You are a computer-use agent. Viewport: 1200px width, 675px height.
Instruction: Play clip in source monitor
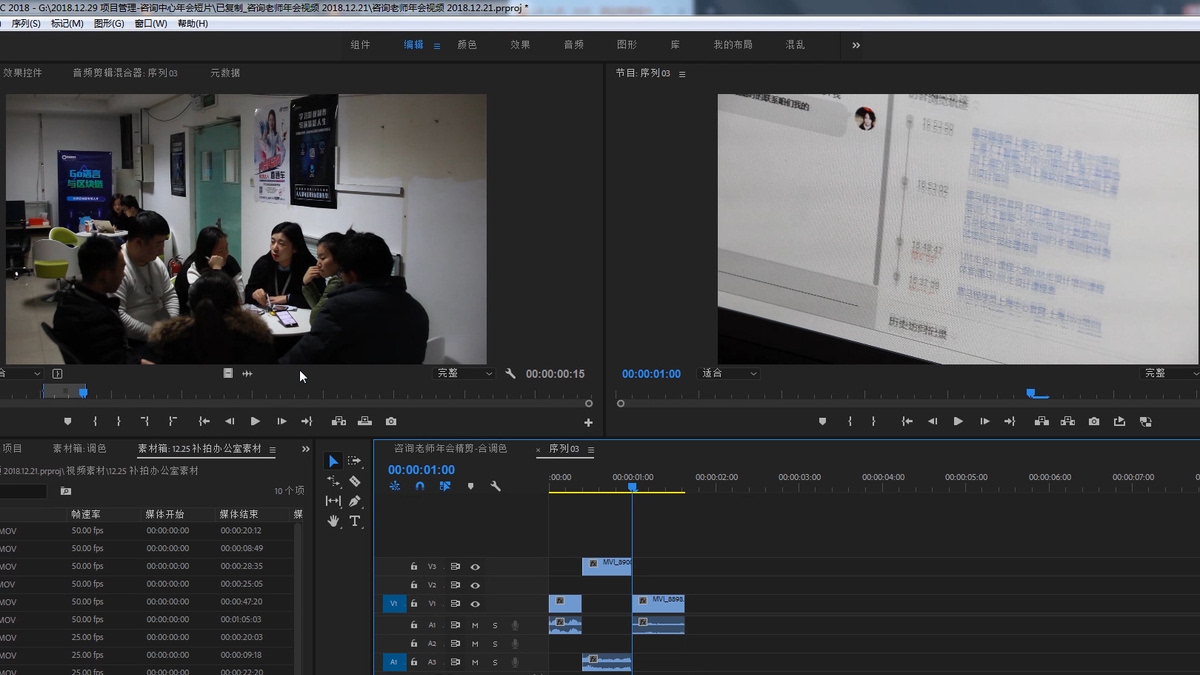(255, 421)
